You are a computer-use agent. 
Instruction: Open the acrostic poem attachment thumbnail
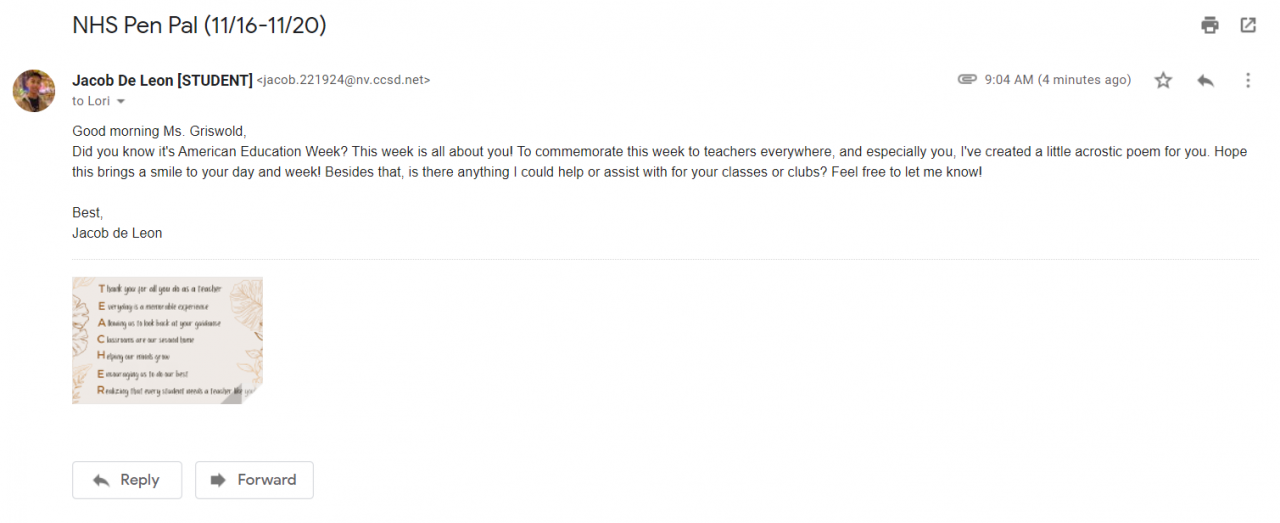tap(167, 340)
